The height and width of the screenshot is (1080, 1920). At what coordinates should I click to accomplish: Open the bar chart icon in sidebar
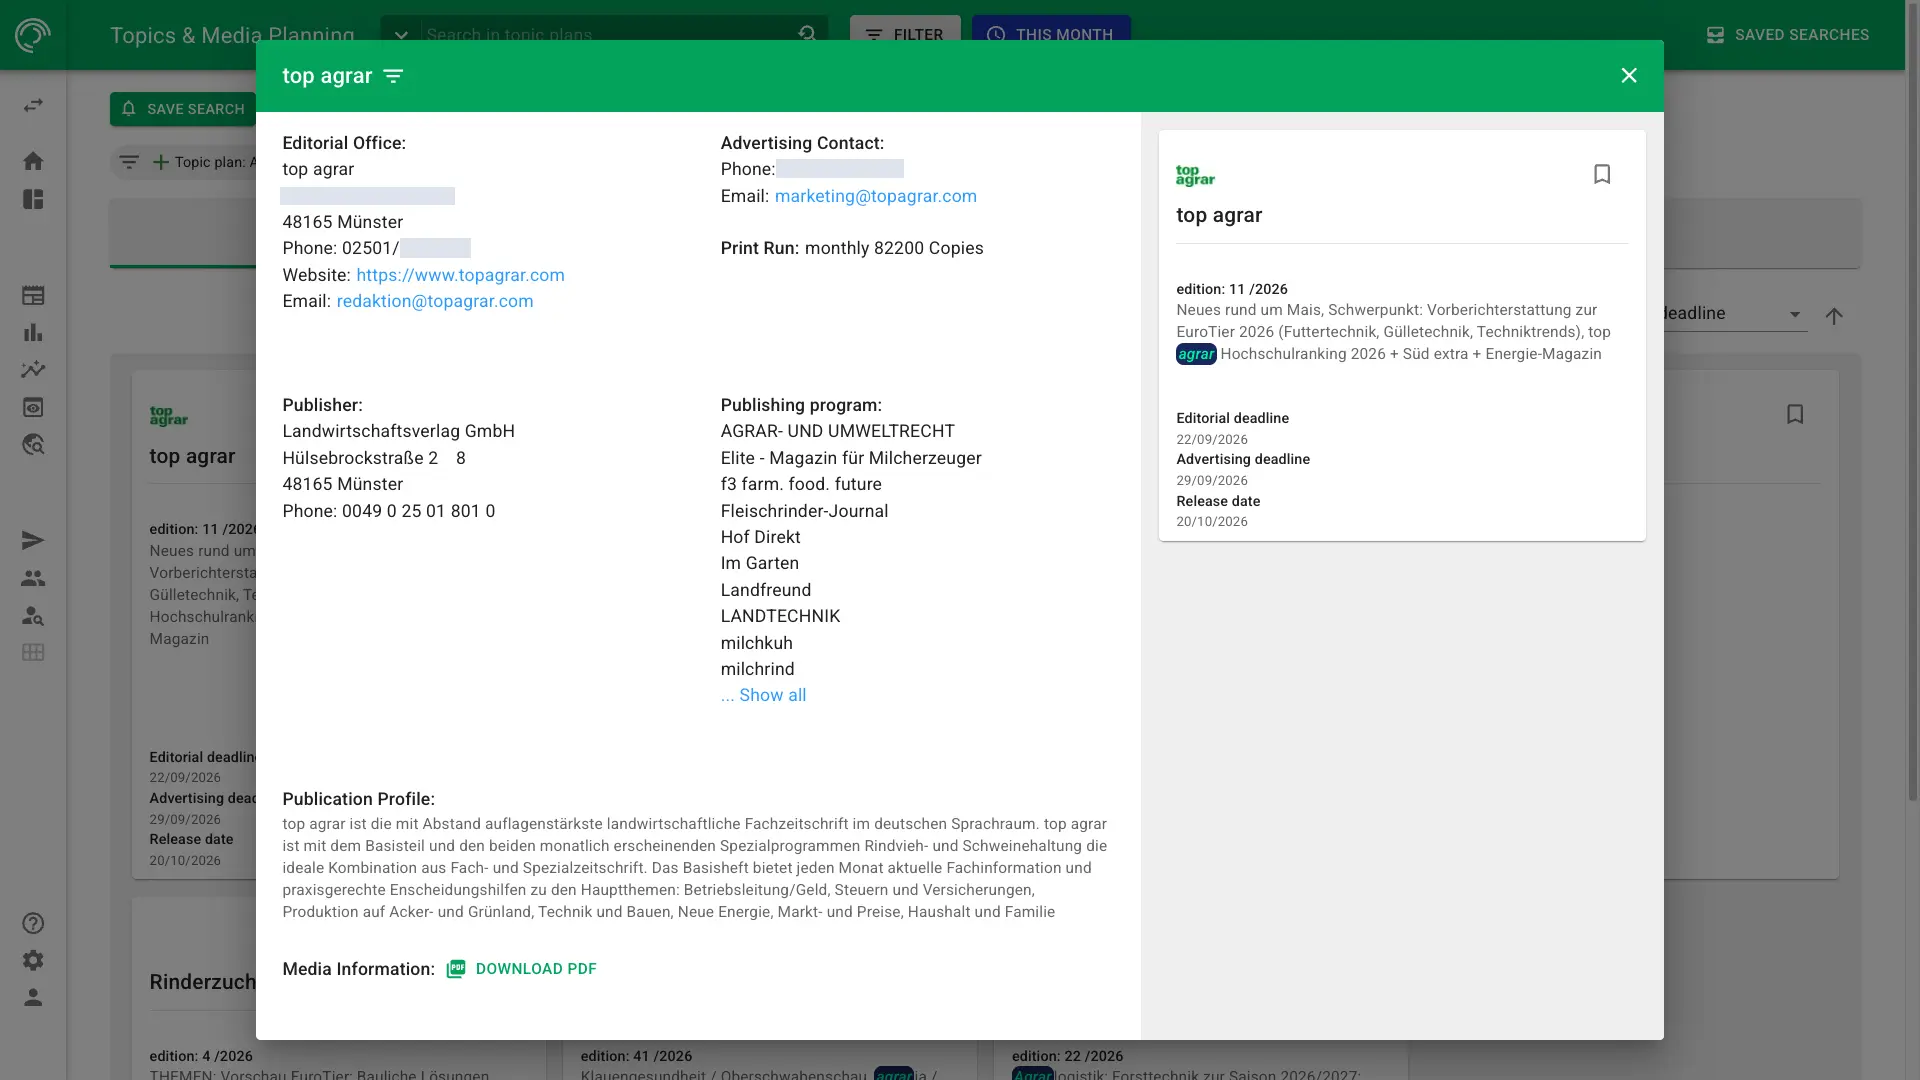point(33,332)
